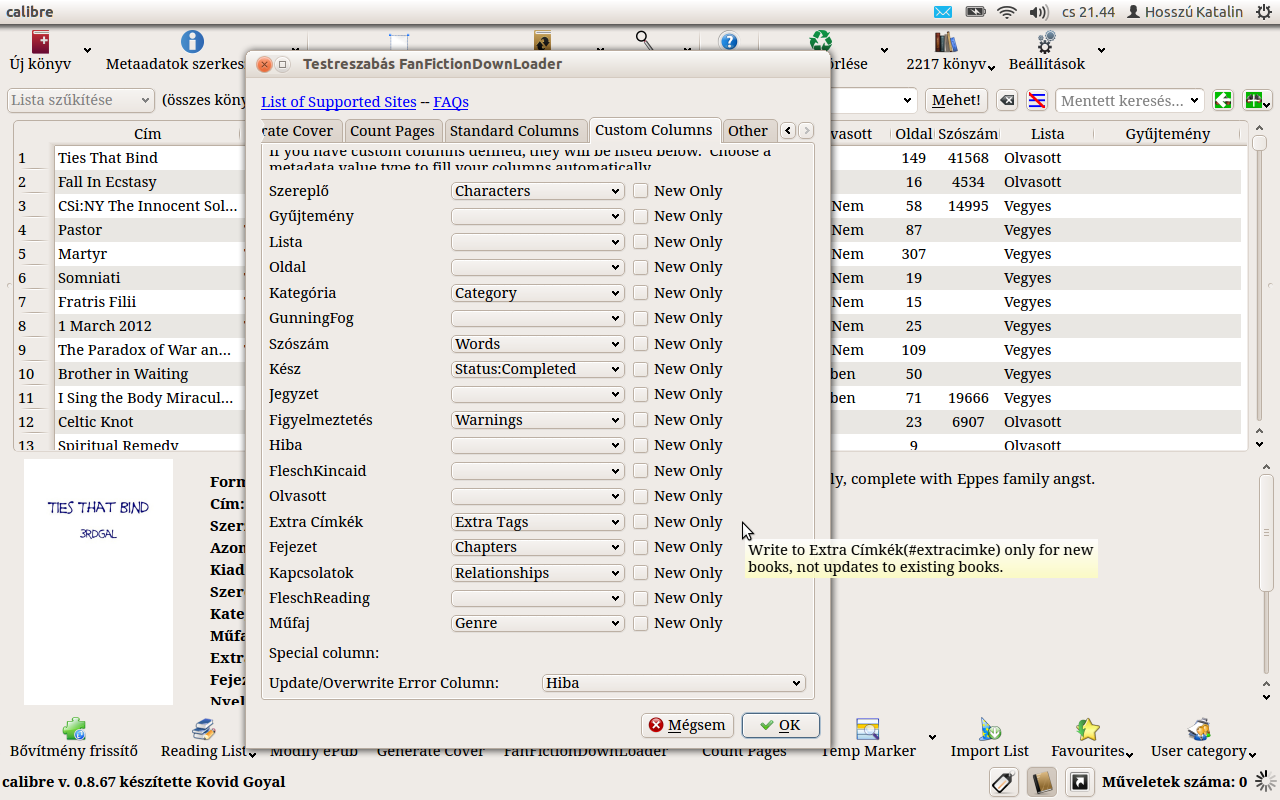
Task: Open the Import List plugin icon
Action: [x=989, y=729]
